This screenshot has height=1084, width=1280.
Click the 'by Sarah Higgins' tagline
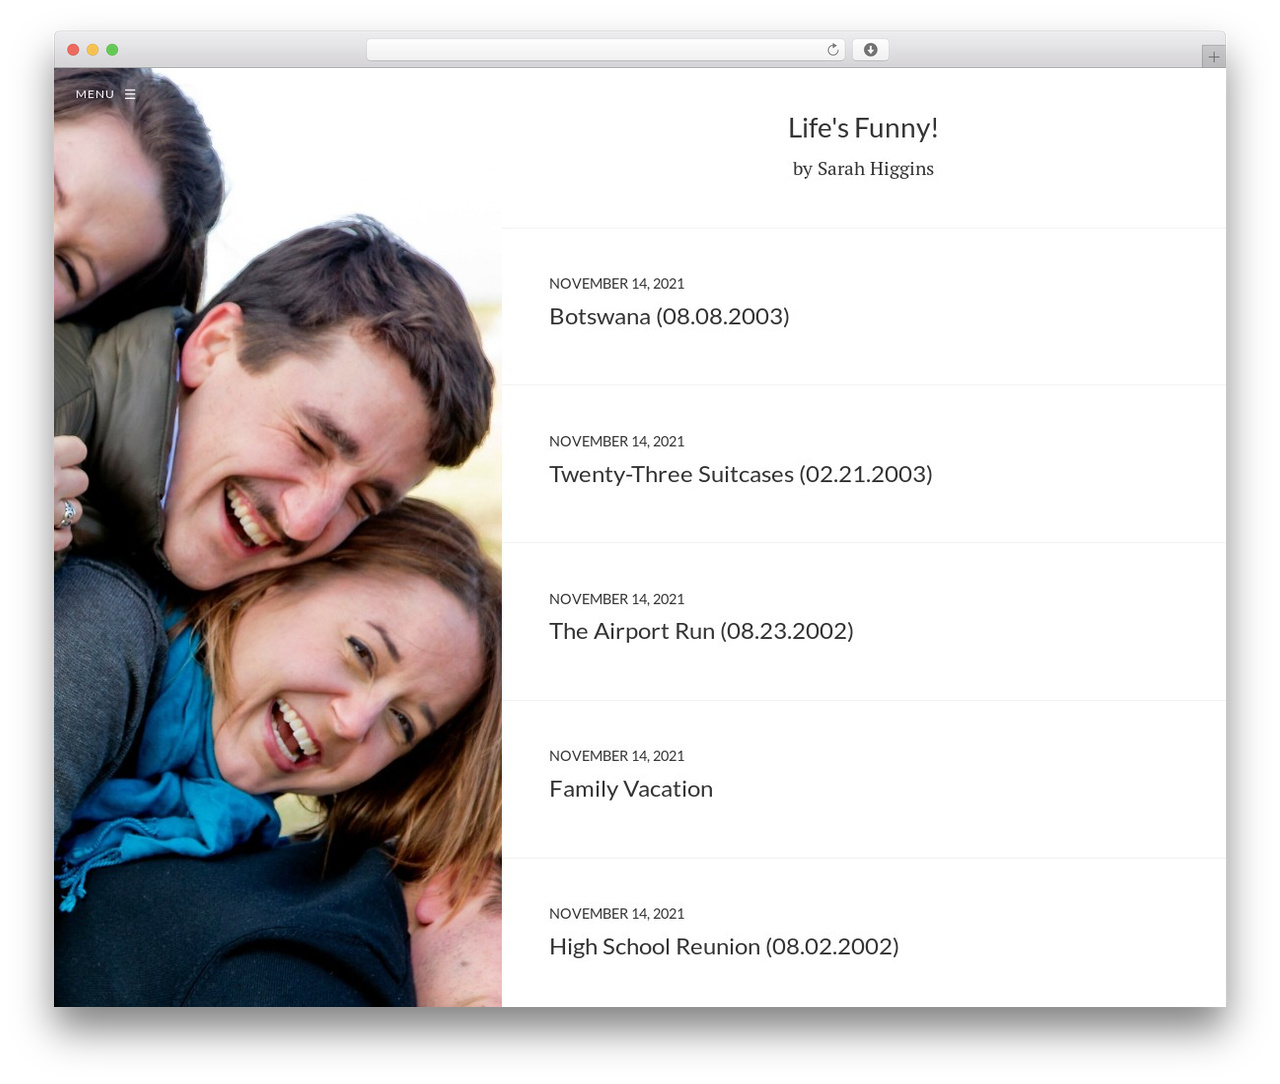863,169
